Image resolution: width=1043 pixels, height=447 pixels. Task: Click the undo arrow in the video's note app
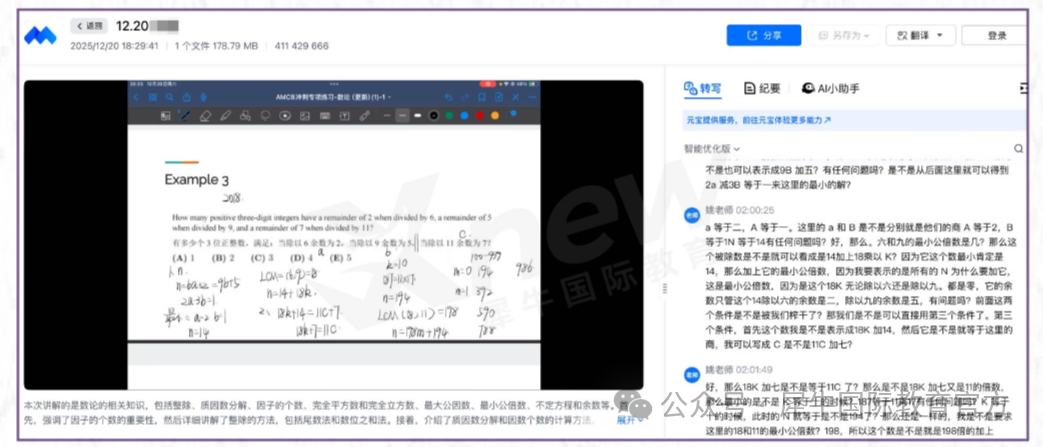click(448, 97)
